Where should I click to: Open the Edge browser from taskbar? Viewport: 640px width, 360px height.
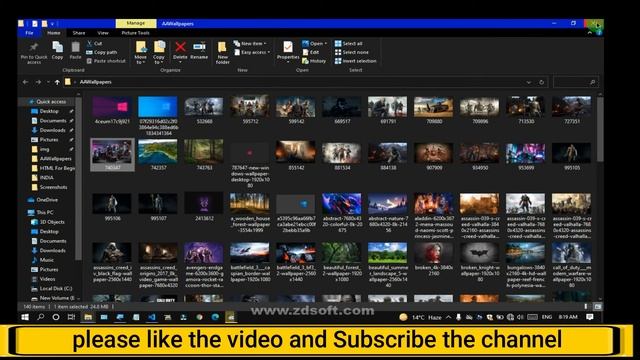click(215, 317)
